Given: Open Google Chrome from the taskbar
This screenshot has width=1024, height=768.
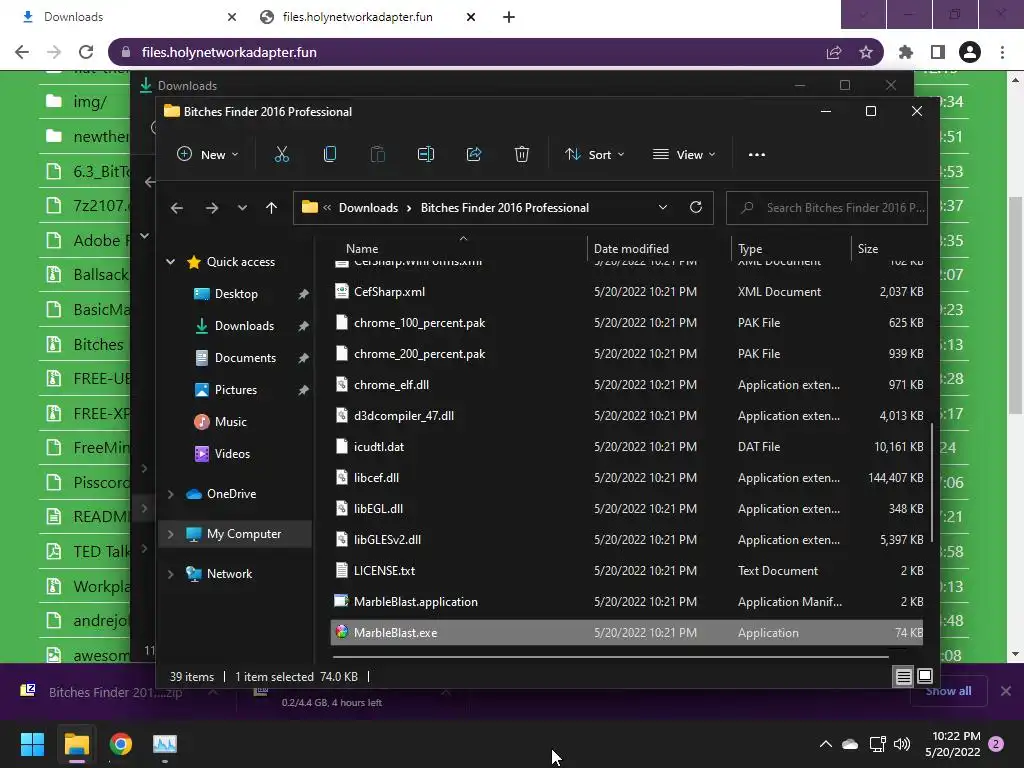Looking at the screenshot, I should (121, 744).
